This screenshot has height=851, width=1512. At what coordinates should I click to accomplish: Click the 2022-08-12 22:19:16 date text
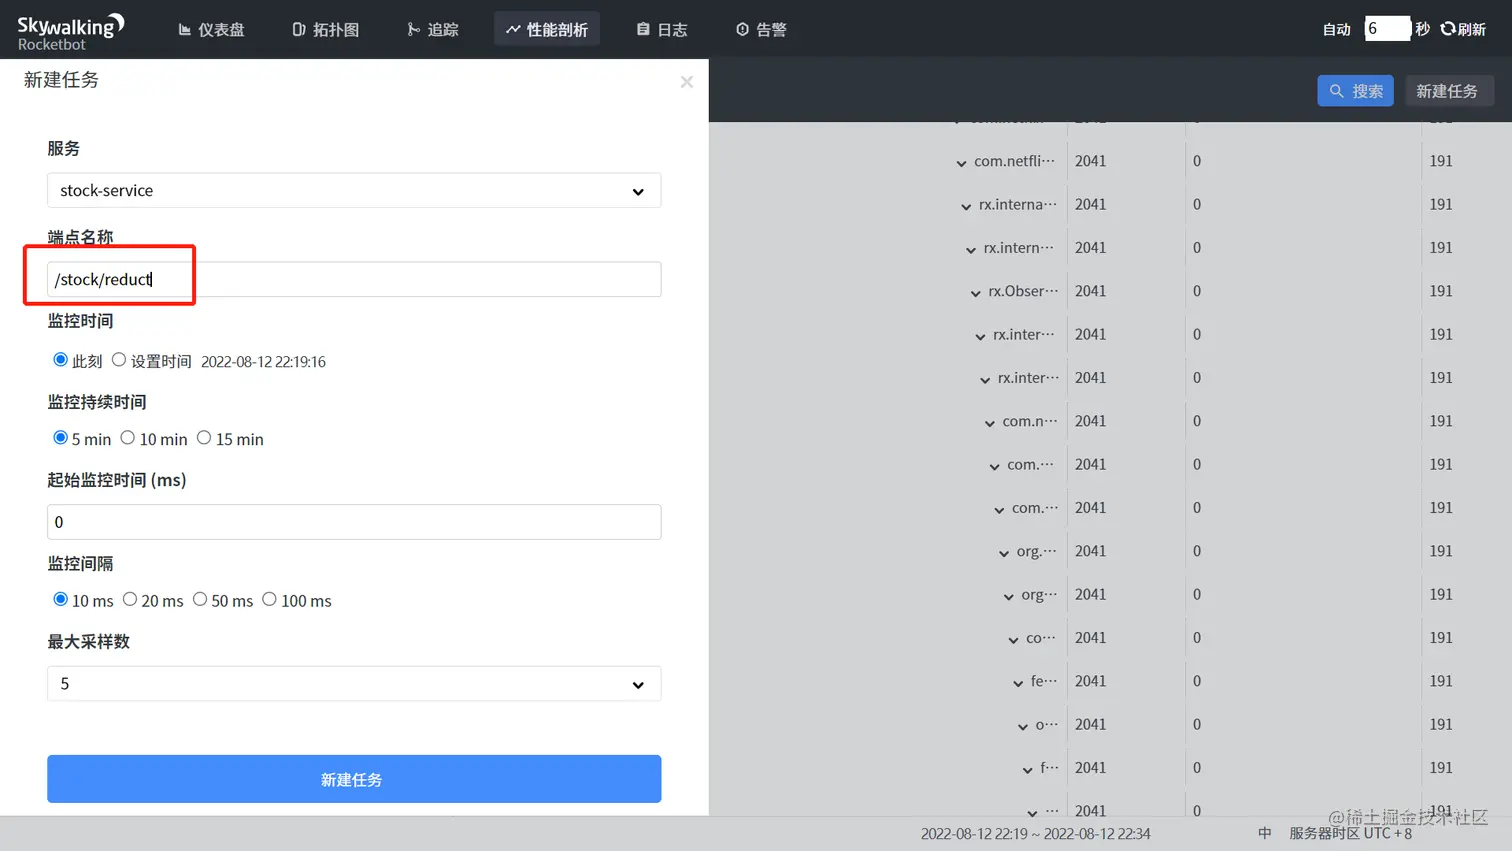tap(263, 362)
